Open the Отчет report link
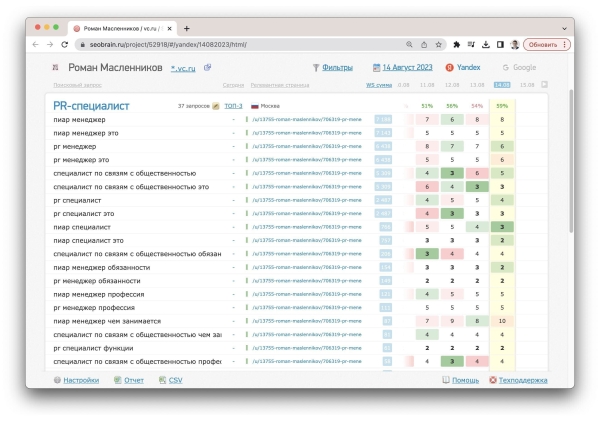The image size is (600, 422). point(134,380)
